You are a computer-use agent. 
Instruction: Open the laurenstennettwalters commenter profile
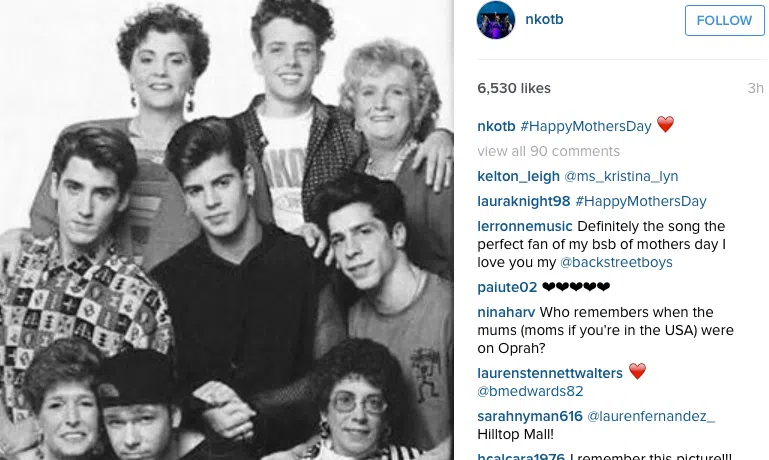550,373
